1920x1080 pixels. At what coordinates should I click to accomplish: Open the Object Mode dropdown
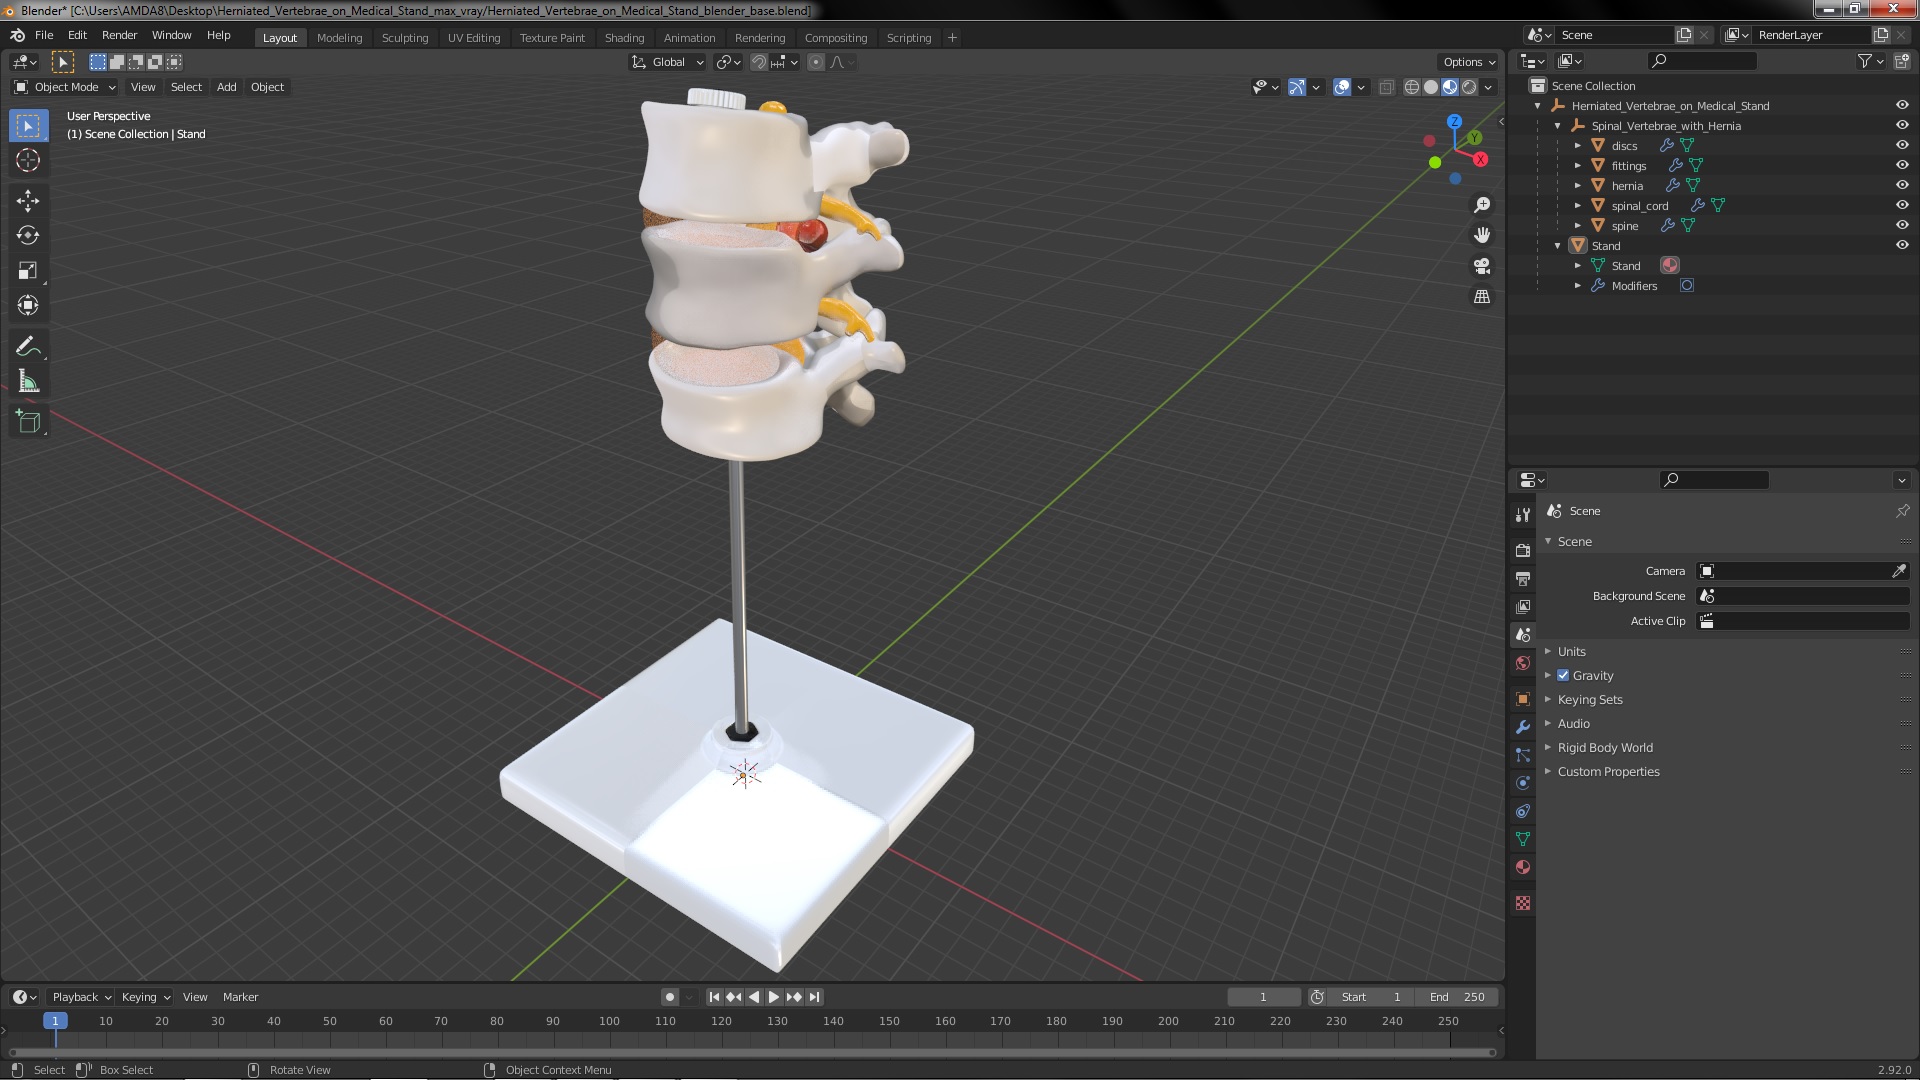(x=65, y=87)
